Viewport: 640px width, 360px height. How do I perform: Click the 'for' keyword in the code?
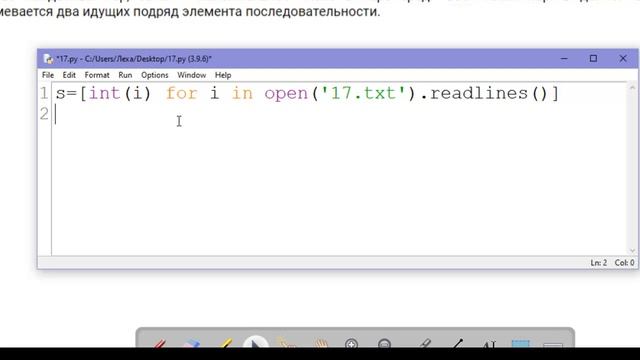(x=182, y=93)
